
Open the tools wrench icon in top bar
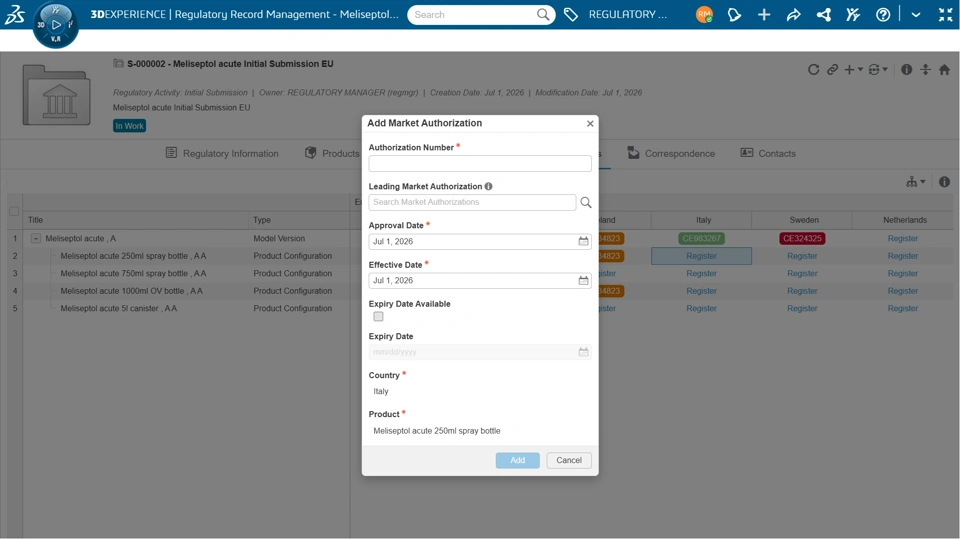(x=853, y=15)
